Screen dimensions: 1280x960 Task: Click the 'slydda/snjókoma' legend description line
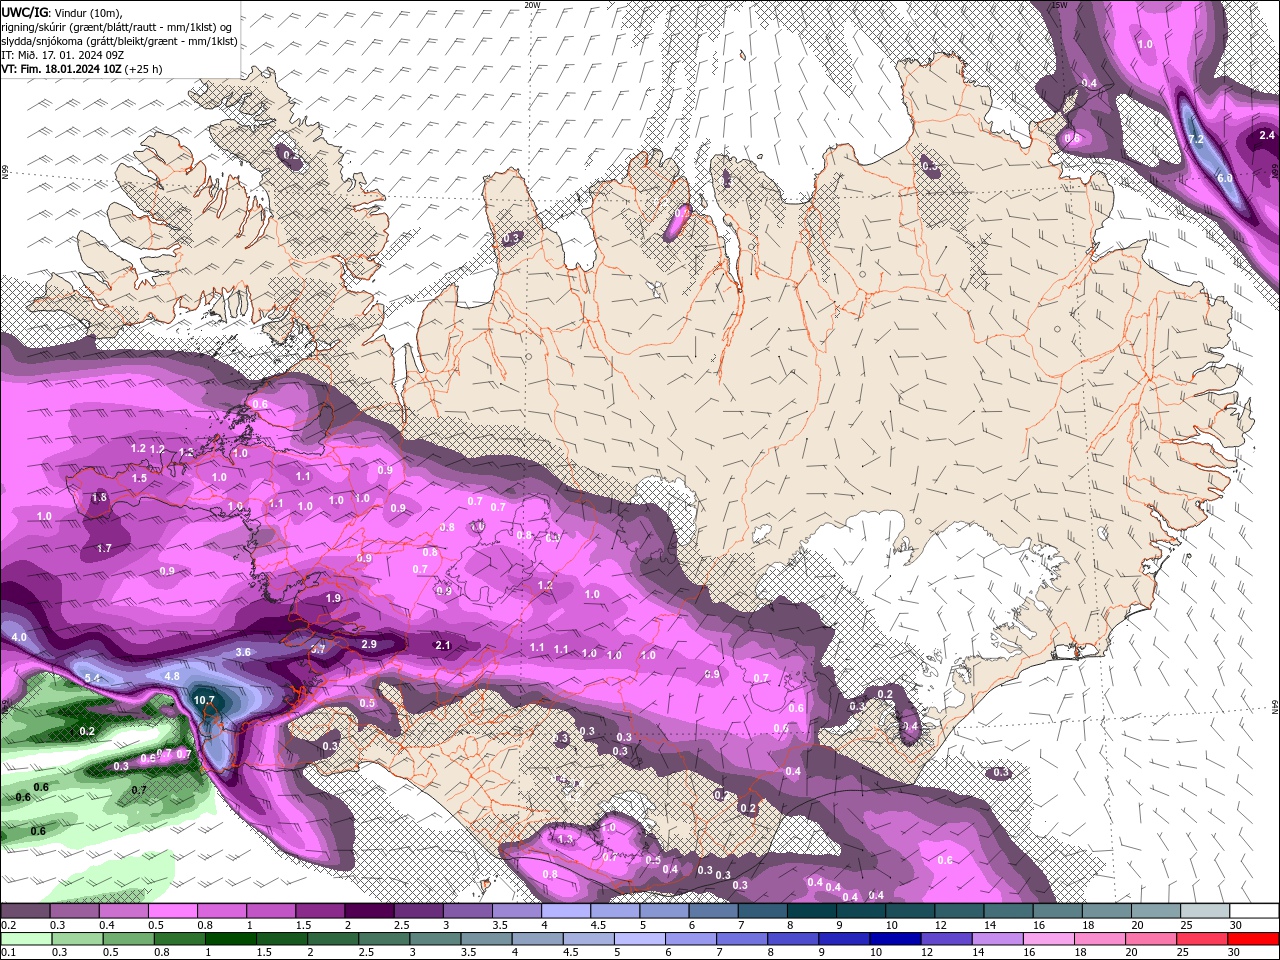coord(119,41)
